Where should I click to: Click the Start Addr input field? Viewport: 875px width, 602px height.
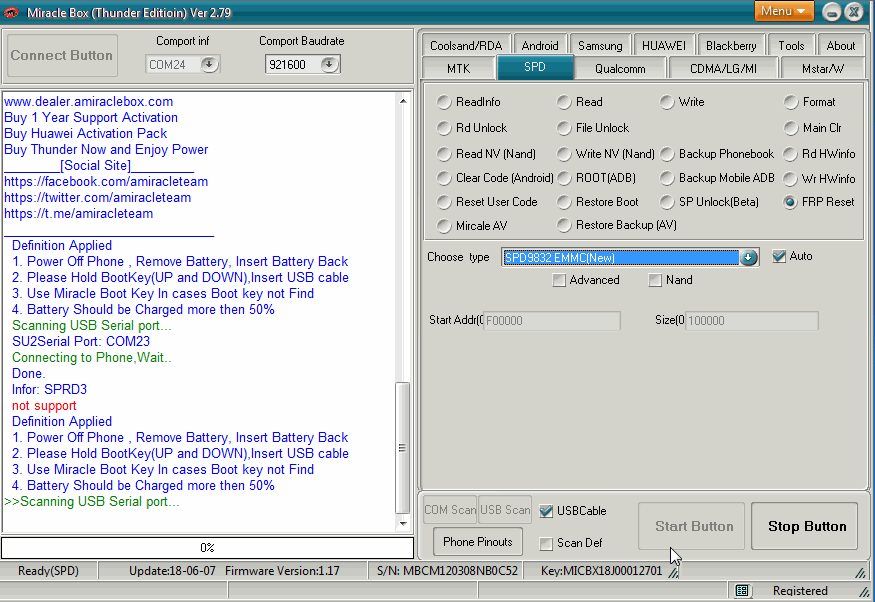click(x=551, y=321)
